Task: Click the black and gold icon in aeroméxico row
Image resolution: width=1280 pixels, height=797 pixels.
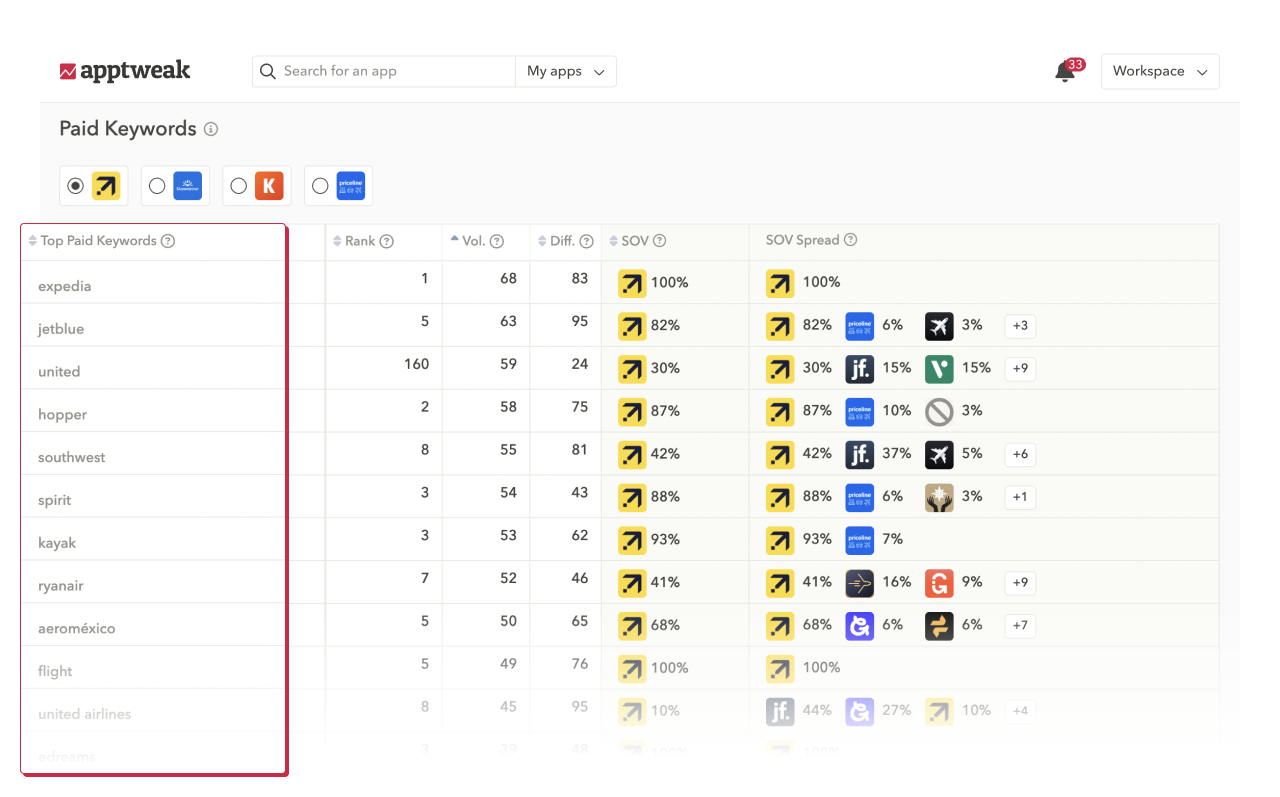Action: point(939,627)
